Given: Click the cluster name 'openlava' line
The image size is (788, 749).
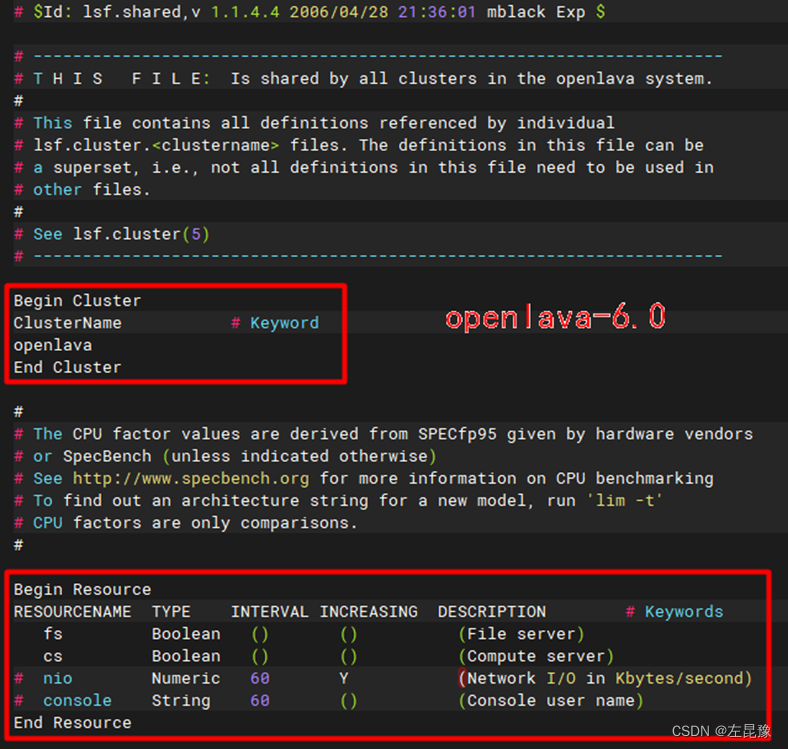Looking at the screenshot, I should (53, 345).
